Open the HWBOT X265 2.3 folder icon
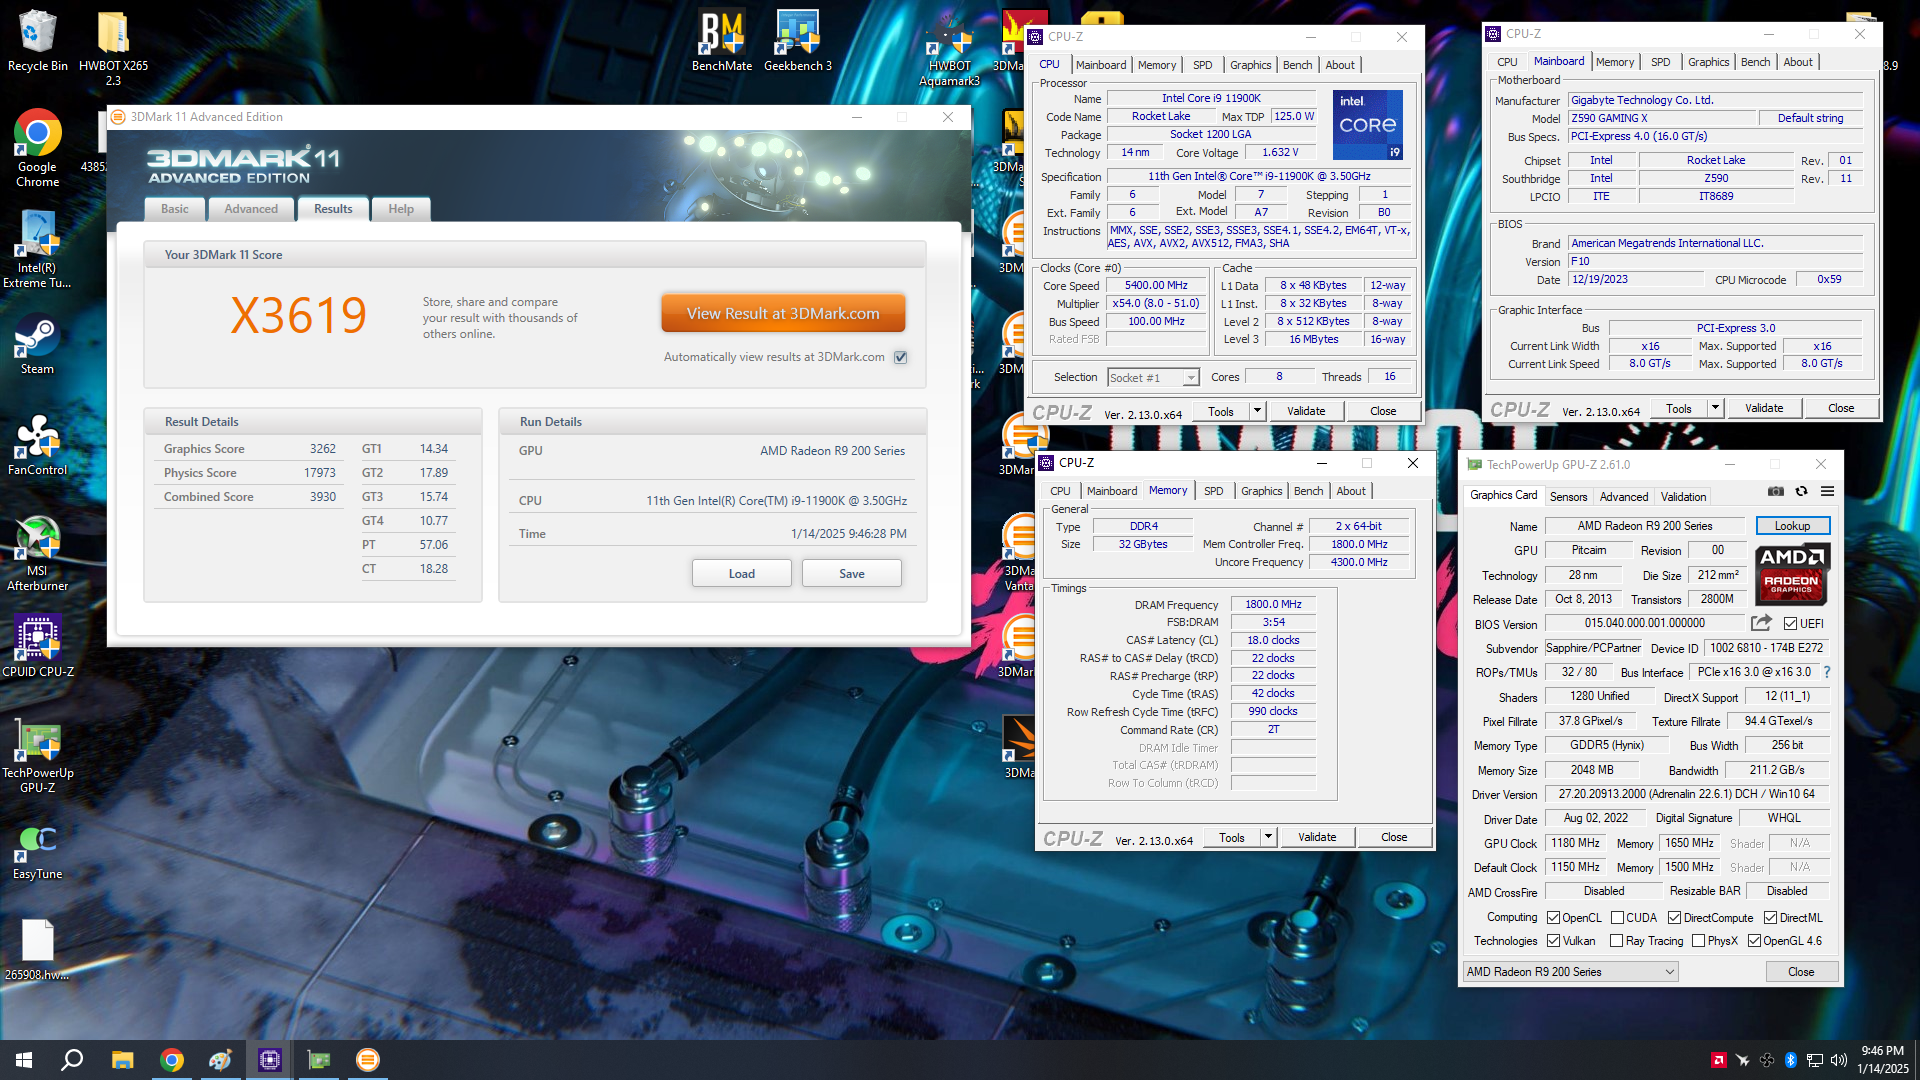Image resolution: width=1920 pixels, height=1080 pixels. 113,47
